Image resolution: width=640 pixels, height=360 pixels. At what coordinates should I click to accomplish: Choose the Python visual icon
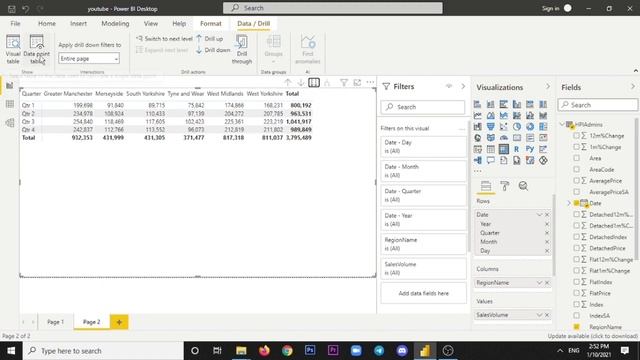click(x=530, y=149)
